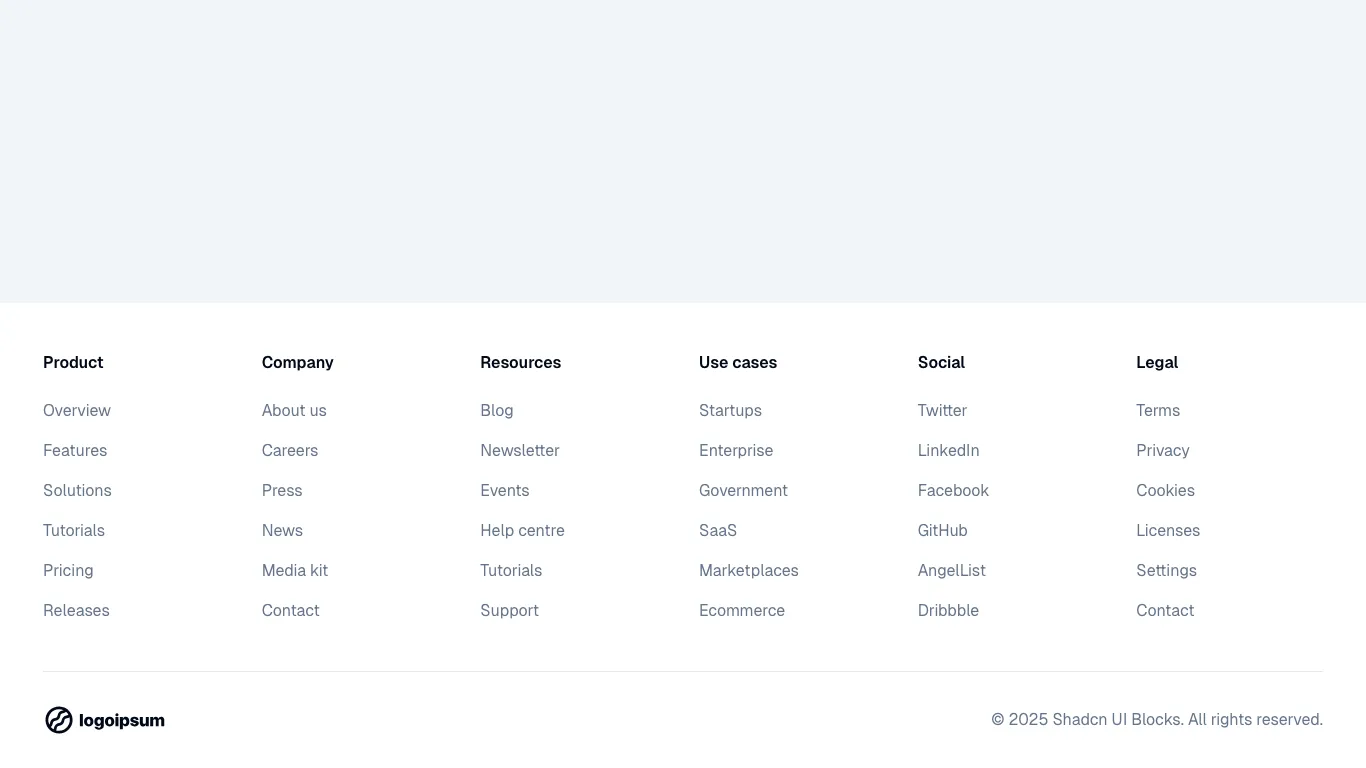
Task: View the Cookies policy link
Action: point(1165,490)
